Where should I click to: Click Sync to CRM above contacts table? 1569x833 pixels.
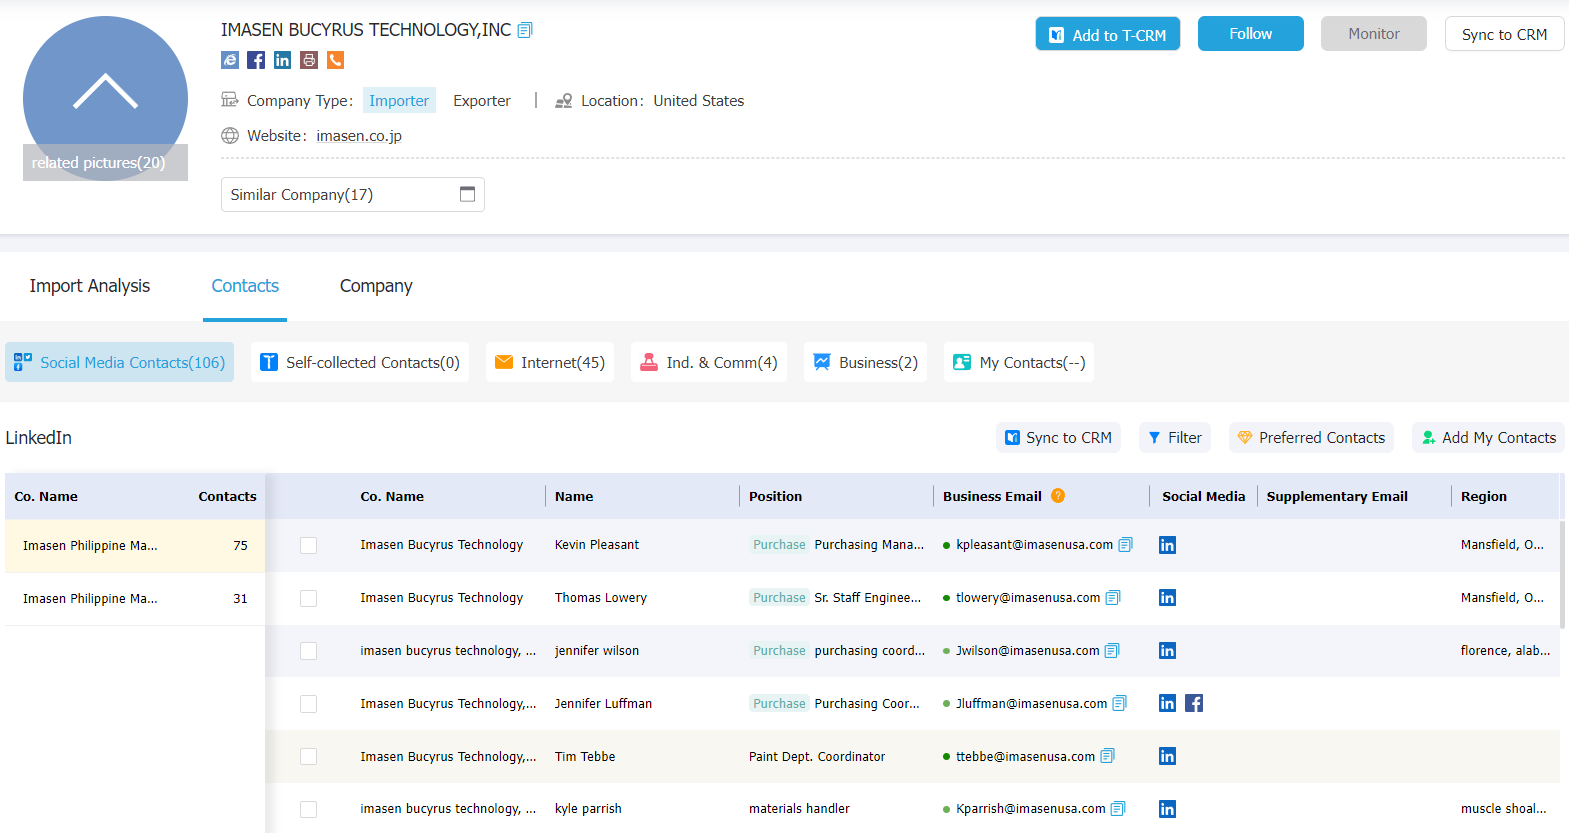tap(1059, 438)
